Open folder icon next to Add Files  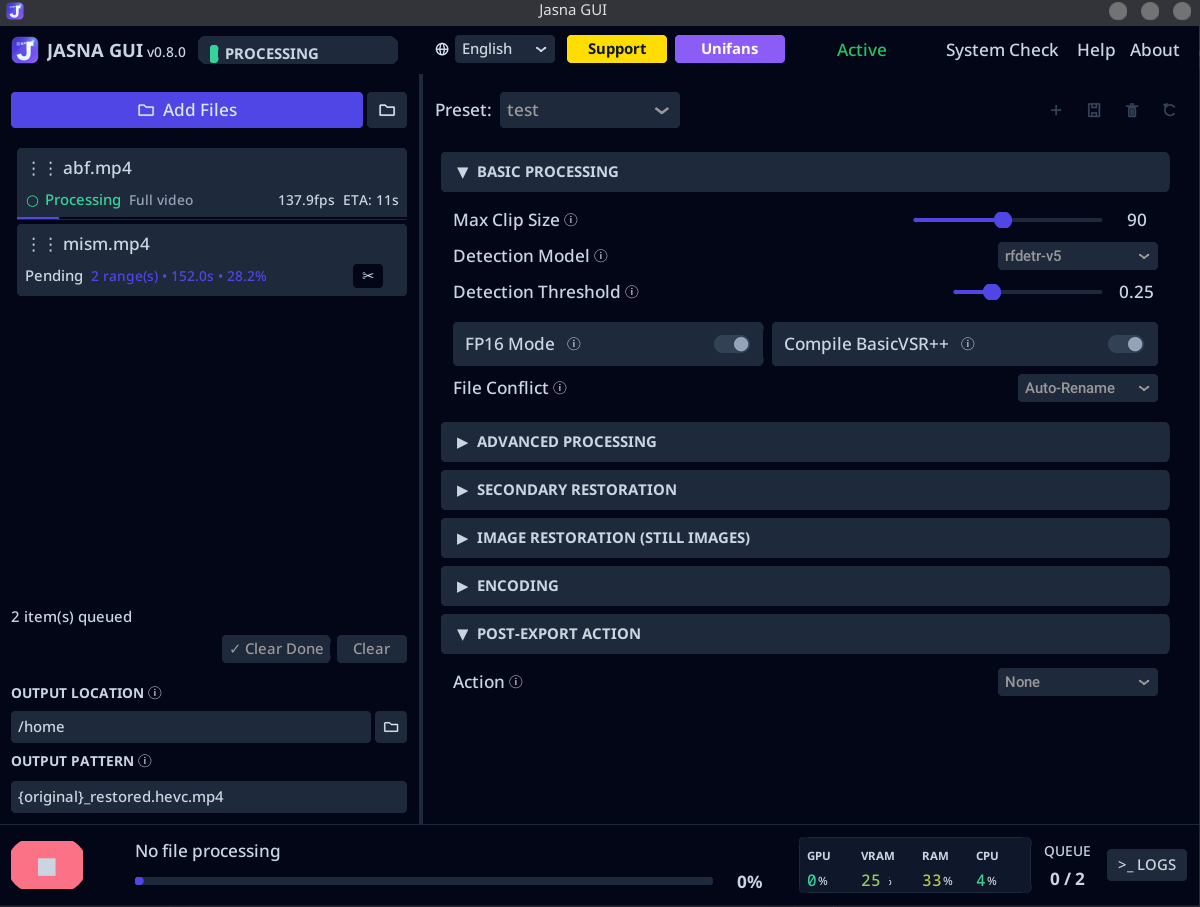[387, 110]
